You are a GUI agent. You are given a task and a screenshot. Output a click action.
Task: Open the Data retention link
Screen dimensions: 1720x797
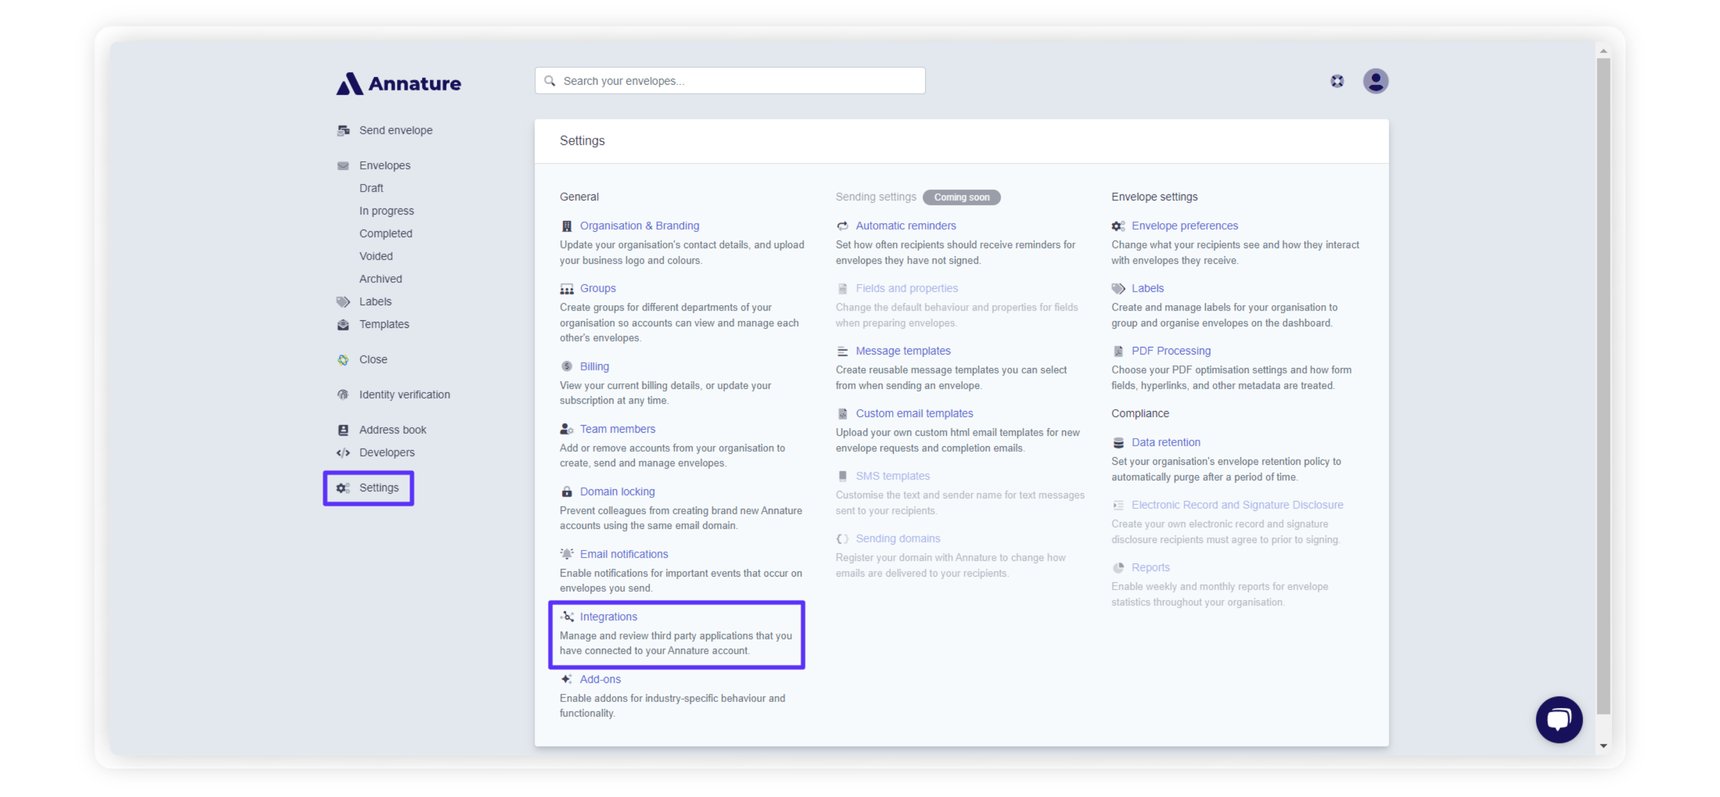(1165, 443)
